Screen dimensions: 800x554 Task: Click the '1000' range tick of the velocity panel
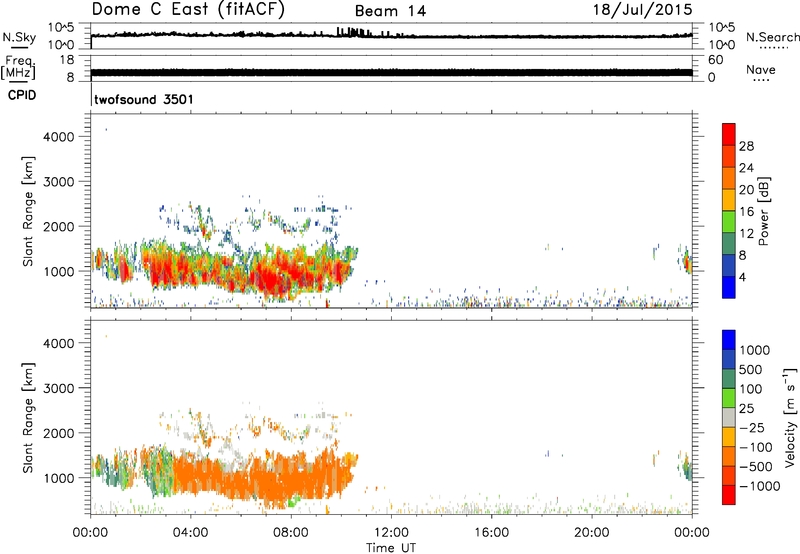(59, 478)
